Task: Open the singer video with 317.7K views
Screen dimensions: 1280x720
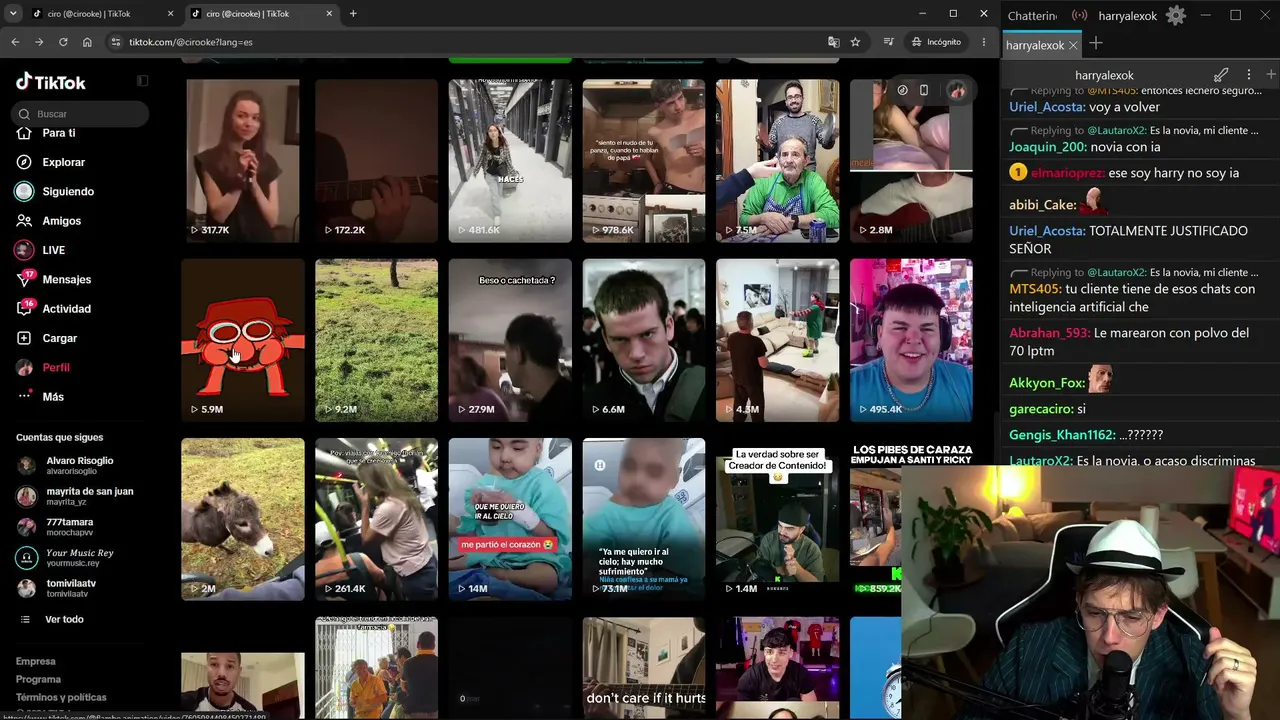Action: 243,161
